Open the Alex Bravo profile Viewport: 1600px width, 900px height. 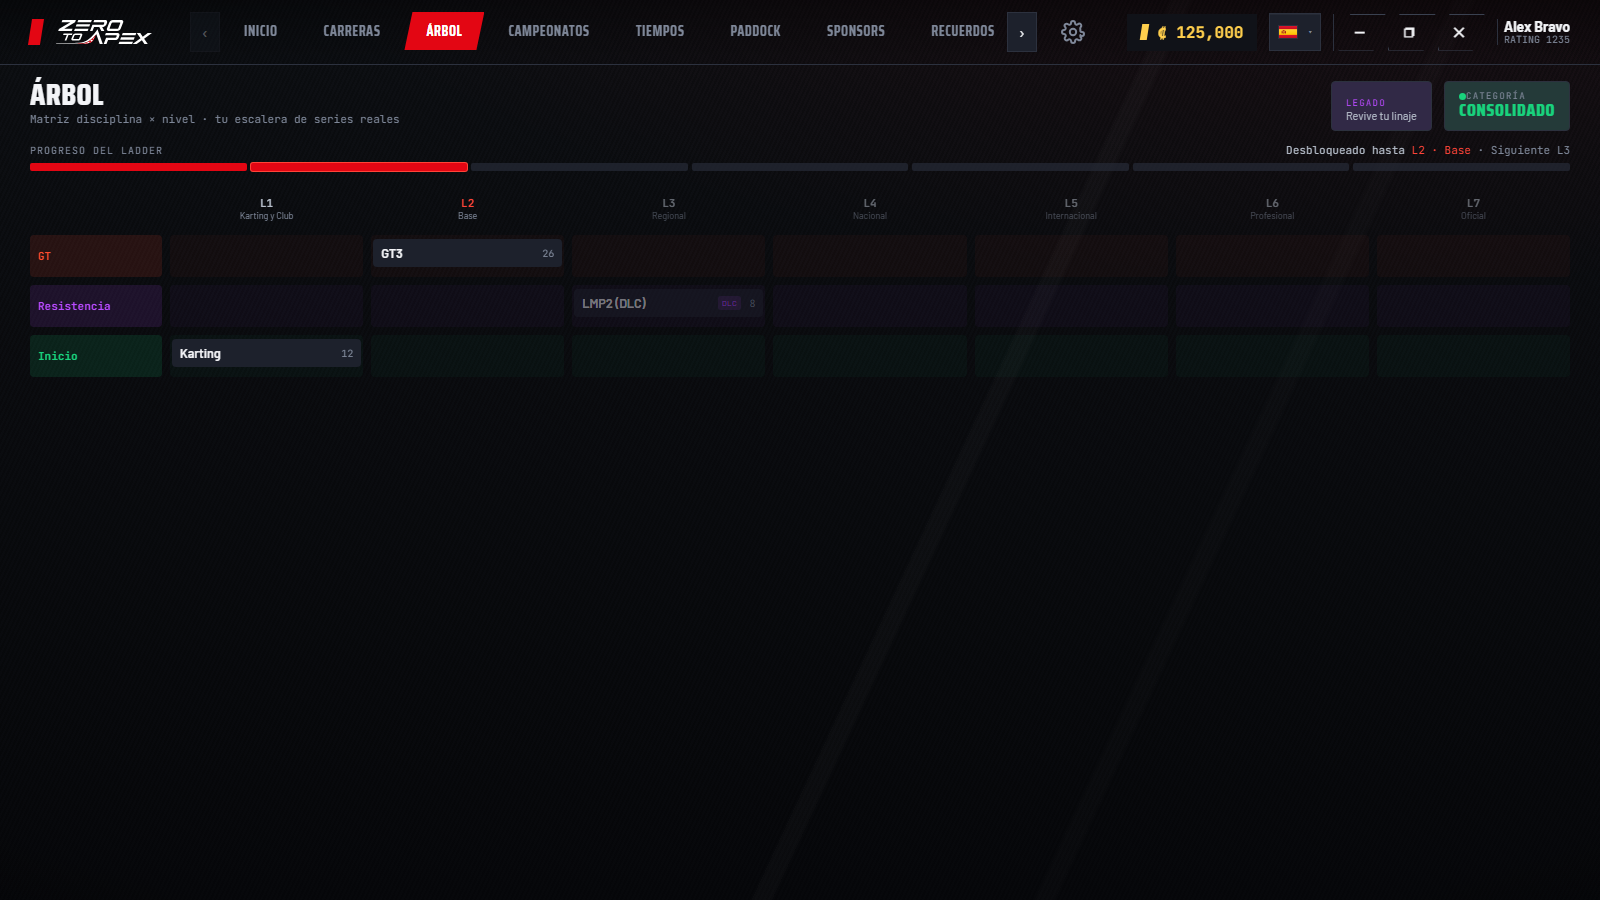pos(1536,32)
